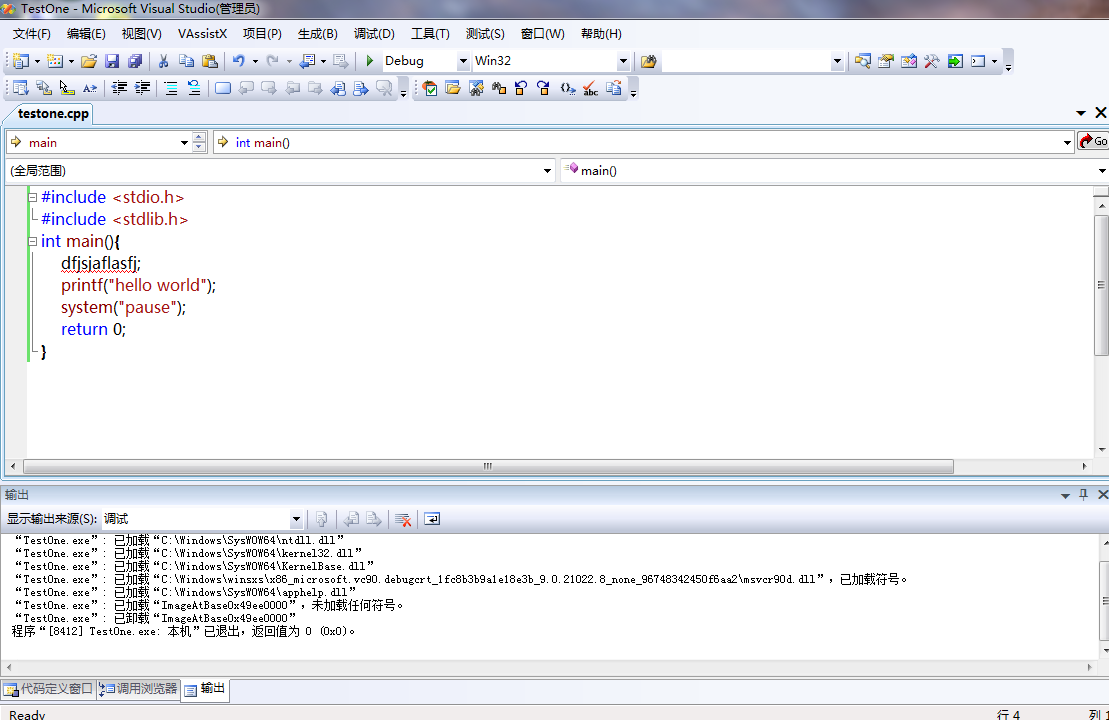The width and height of the screenshot is (1109, 720).
Task: Open the 'int main()' definition dropdown
Action: (1067, 142)
